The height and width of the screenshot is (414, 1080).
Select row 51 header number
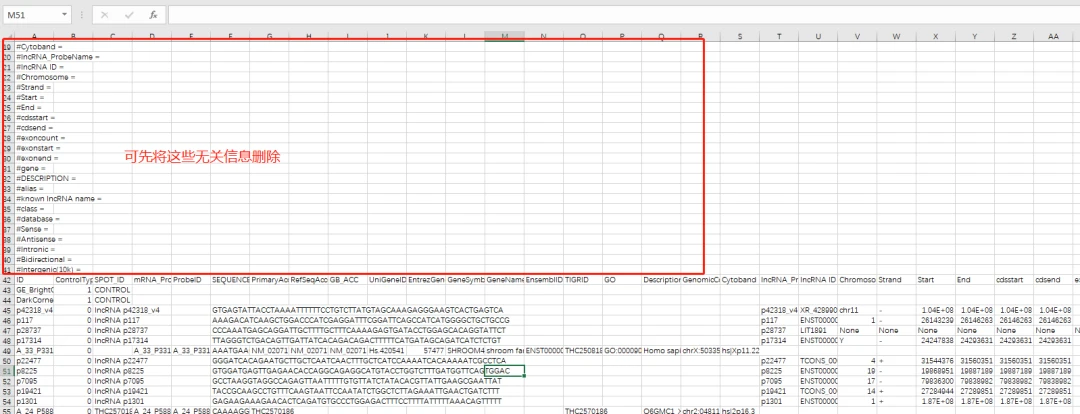(7, 371)
